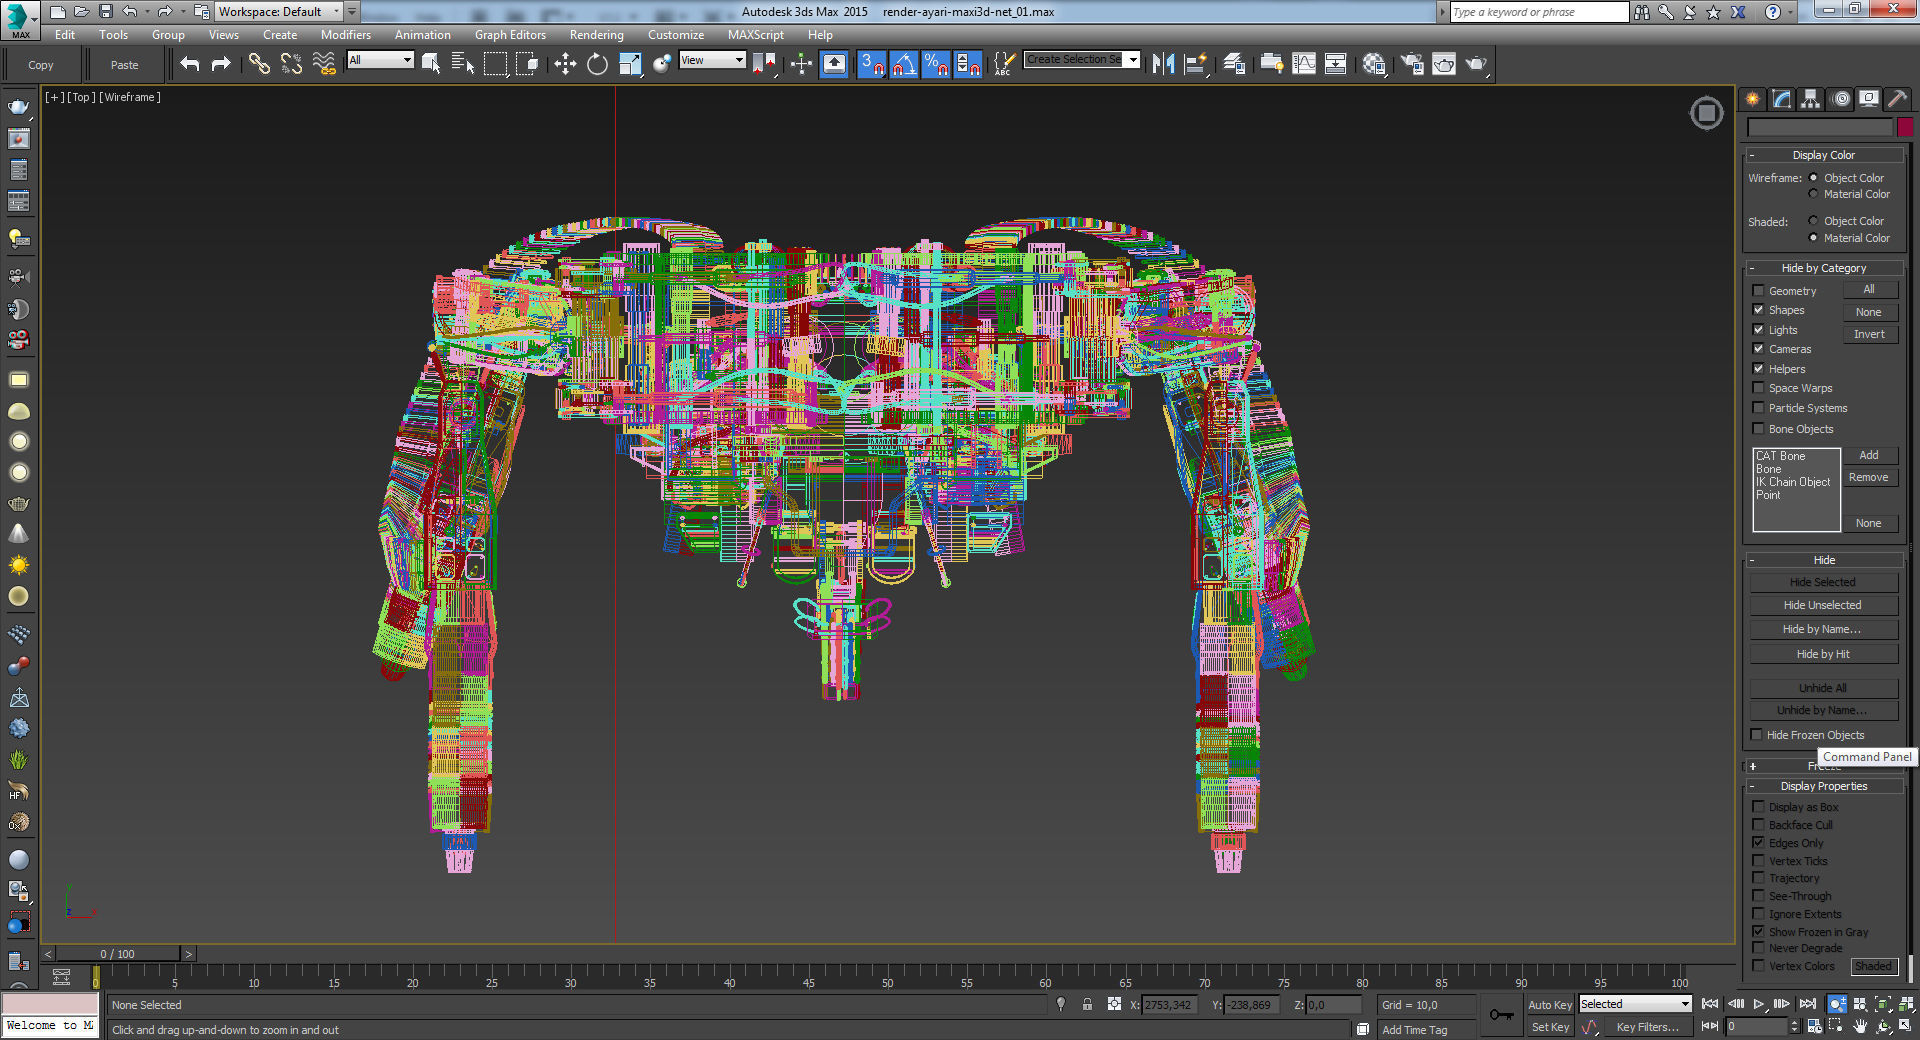Open the Layer Manager icon

pos(1234,64)
